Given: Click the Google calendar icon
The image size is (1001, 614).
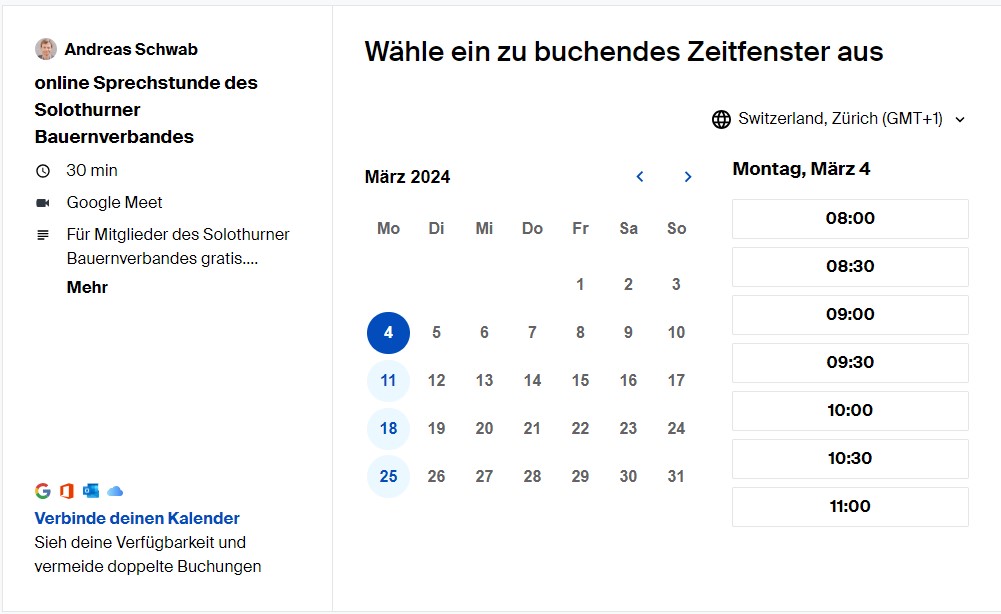Looking at the screenshot, I should [x=43, y=491].
